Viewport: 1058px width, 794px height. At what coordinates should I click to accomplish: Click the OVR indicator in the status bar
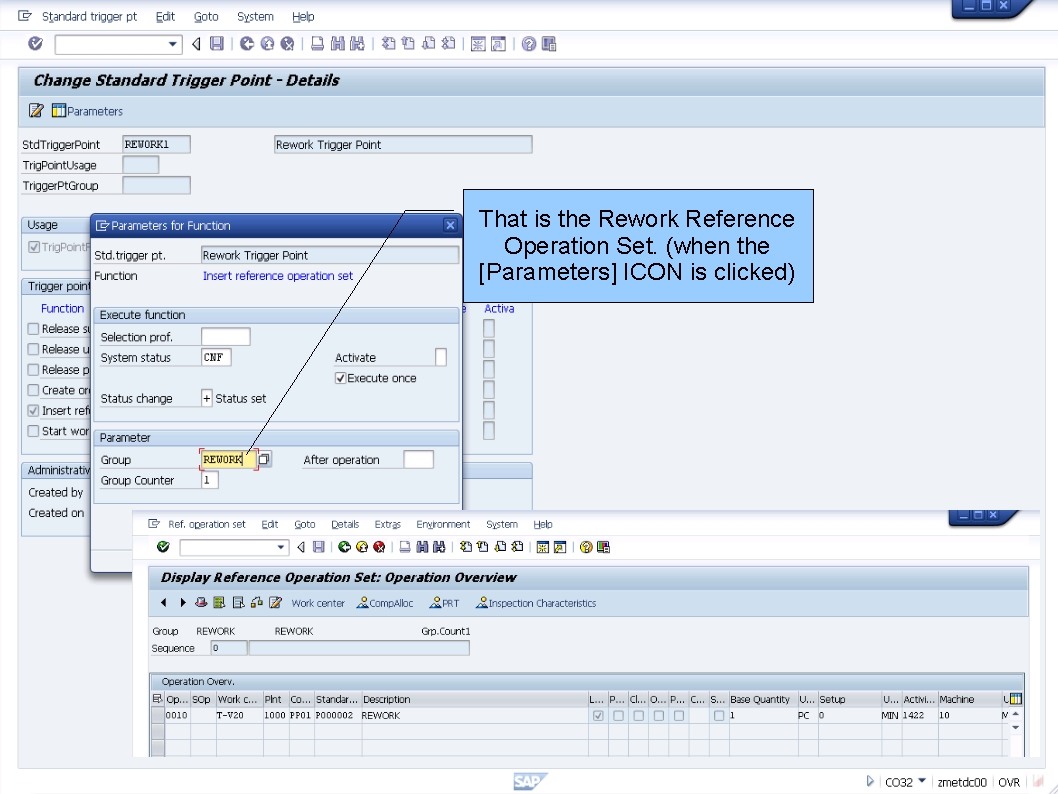tap(1009, 782)
